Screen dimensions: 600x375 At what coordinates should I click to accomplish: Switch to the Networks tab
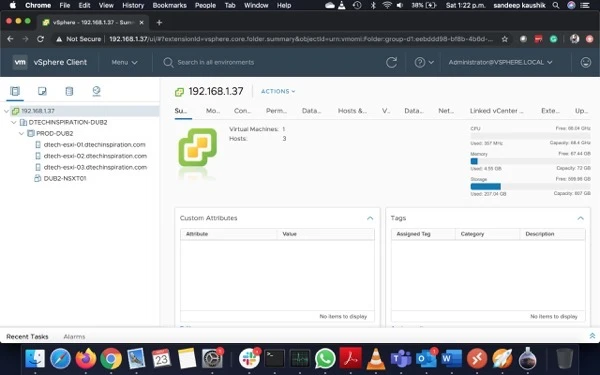[x=446, y=111]
